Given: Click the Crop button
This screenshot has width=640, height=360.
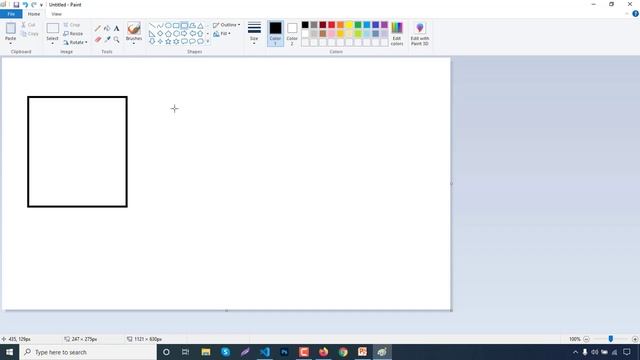Looking at the screenshot, I should click(72, 25).
